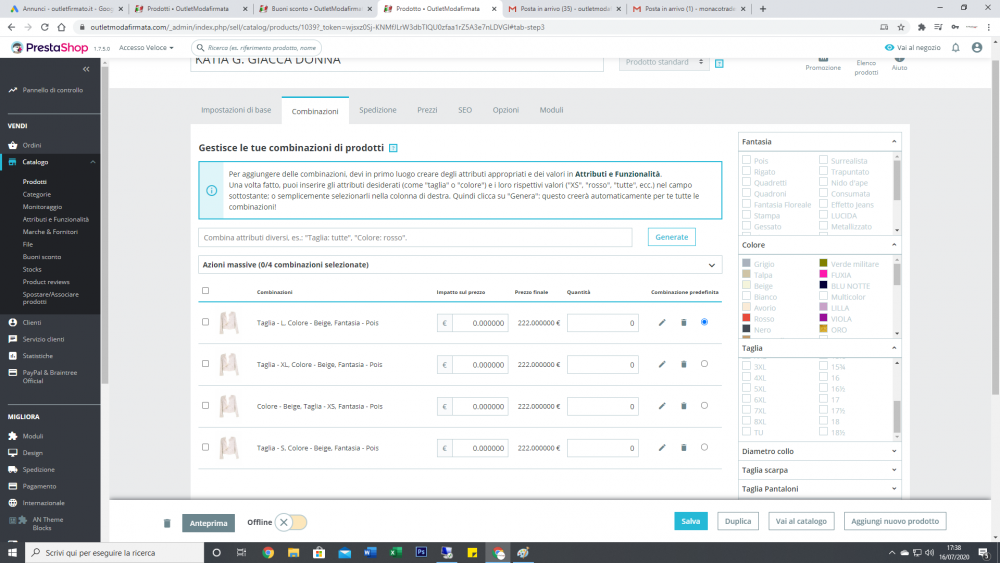Screen dimensions: 1000x563
Task: Switch to the Moduli tab
Action: pyautogui.click(x=551, y=110)
